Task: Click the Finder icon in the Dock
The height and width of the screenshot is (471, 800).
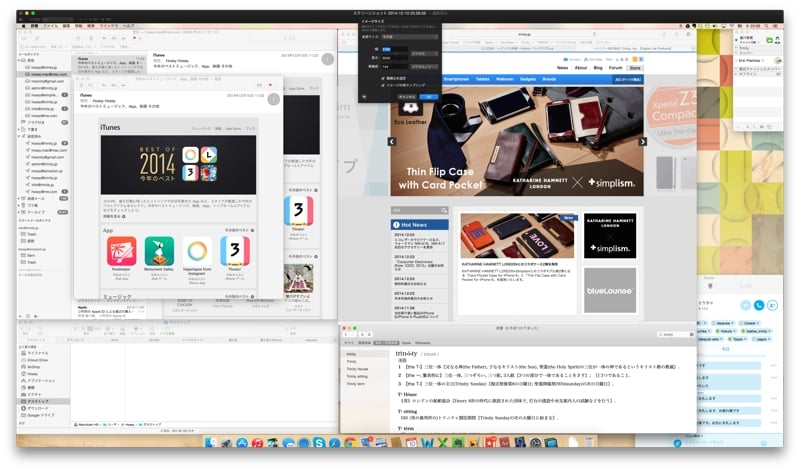Action: (212, 442)
